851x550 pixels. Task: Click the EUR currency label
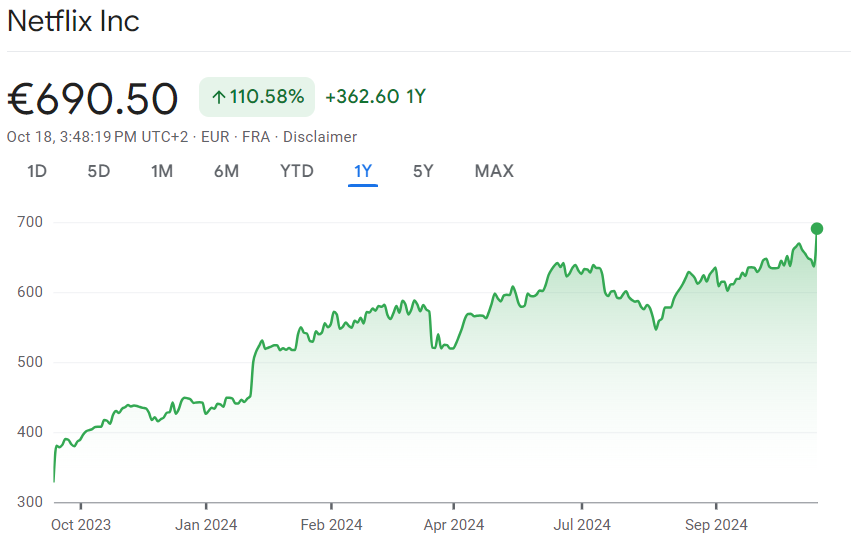[x=215, y=137]
